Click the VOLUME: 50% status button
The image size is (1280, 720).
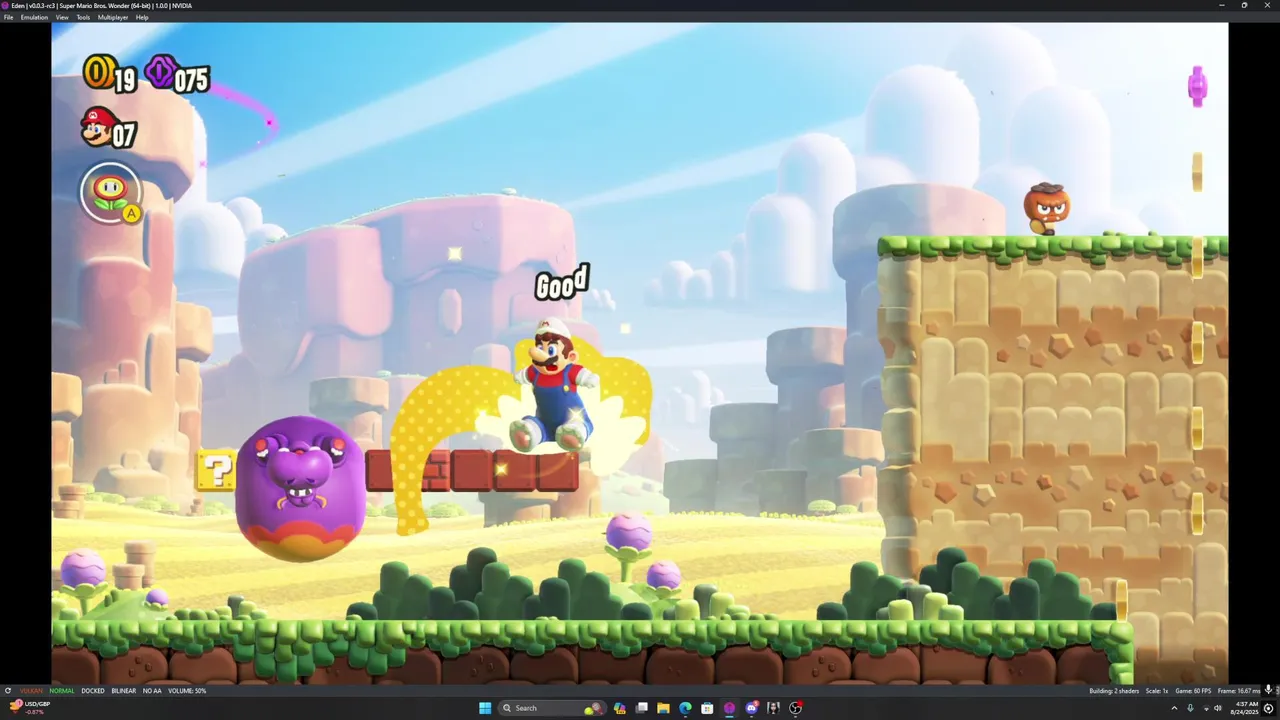coord(187,691)
